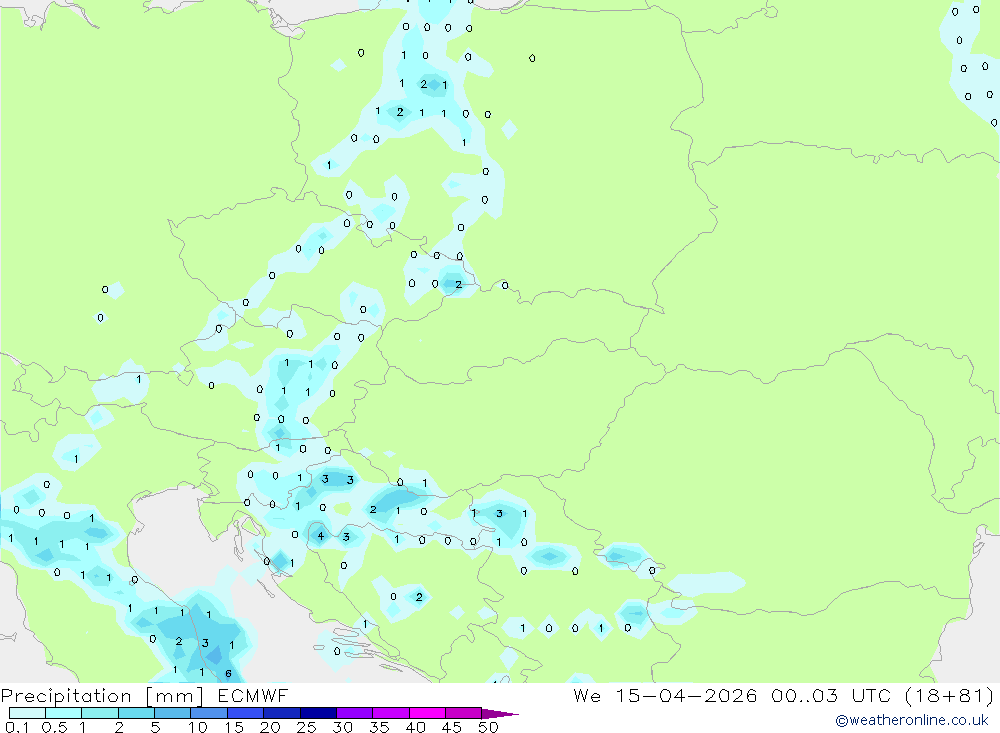The width and height of the screenshot is (1000, 733).
Task: Select the 20–25 mm dark navy legend swatch
Action: point(281,713)
